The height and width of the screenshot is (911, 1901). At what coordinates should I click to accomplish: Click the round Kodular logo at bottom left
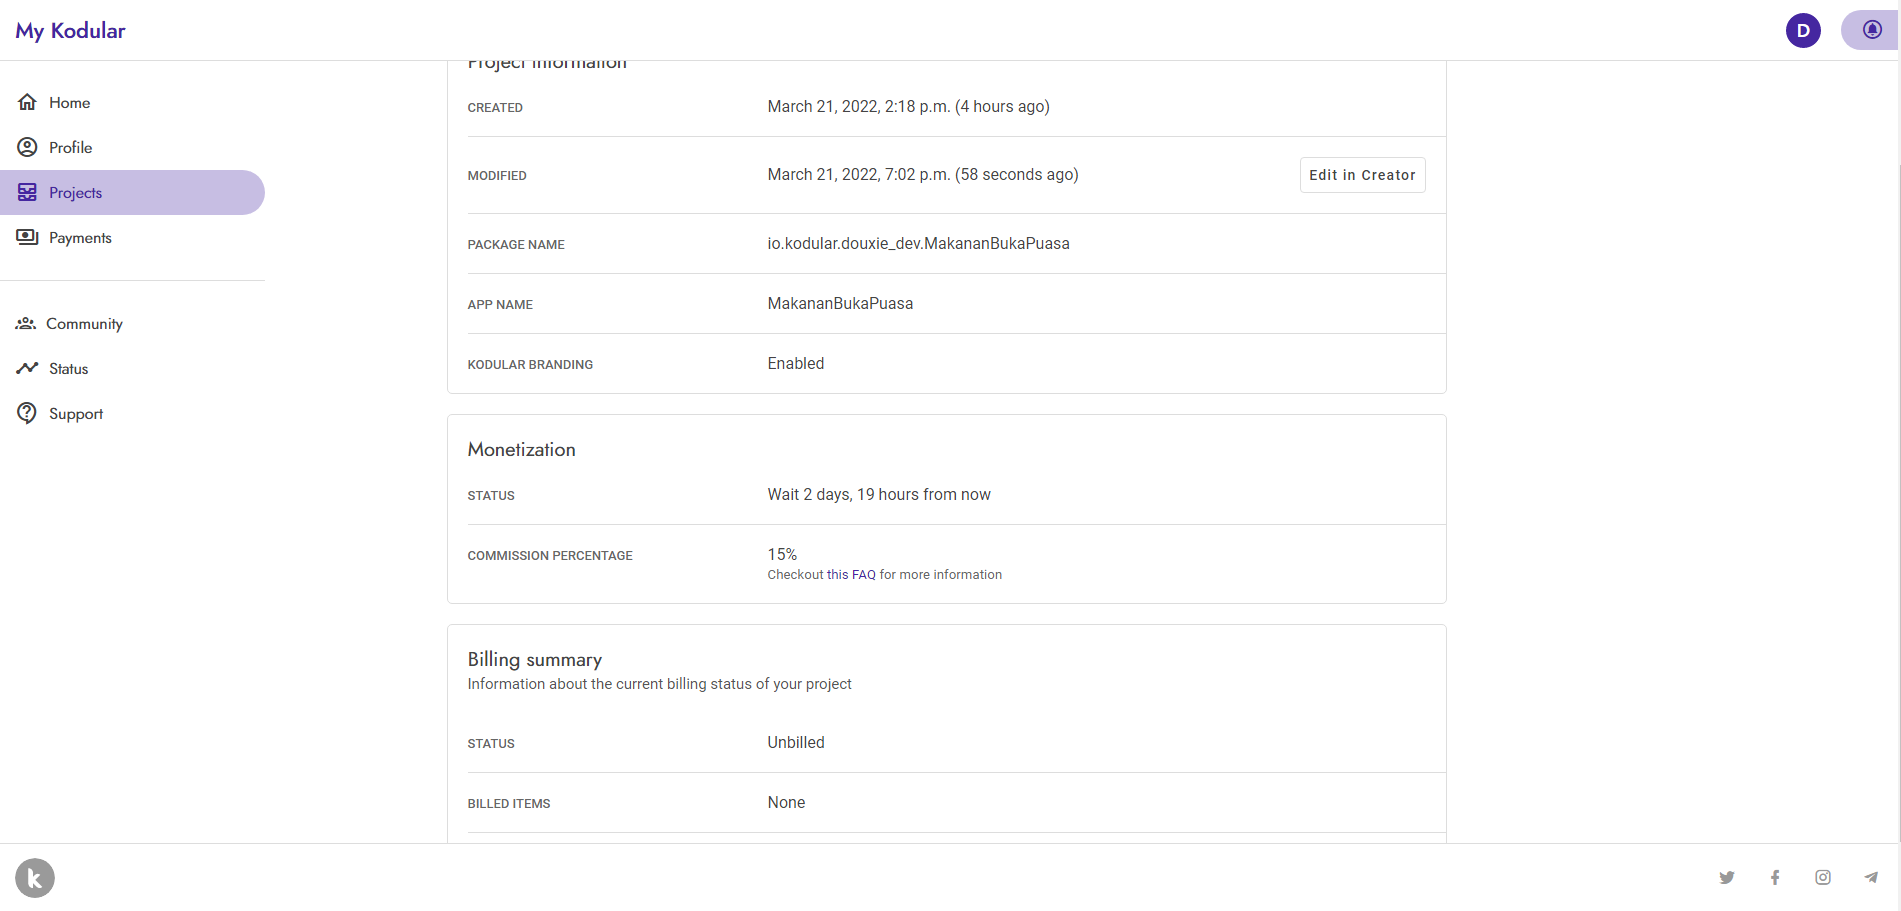click(x=35, y=878)
